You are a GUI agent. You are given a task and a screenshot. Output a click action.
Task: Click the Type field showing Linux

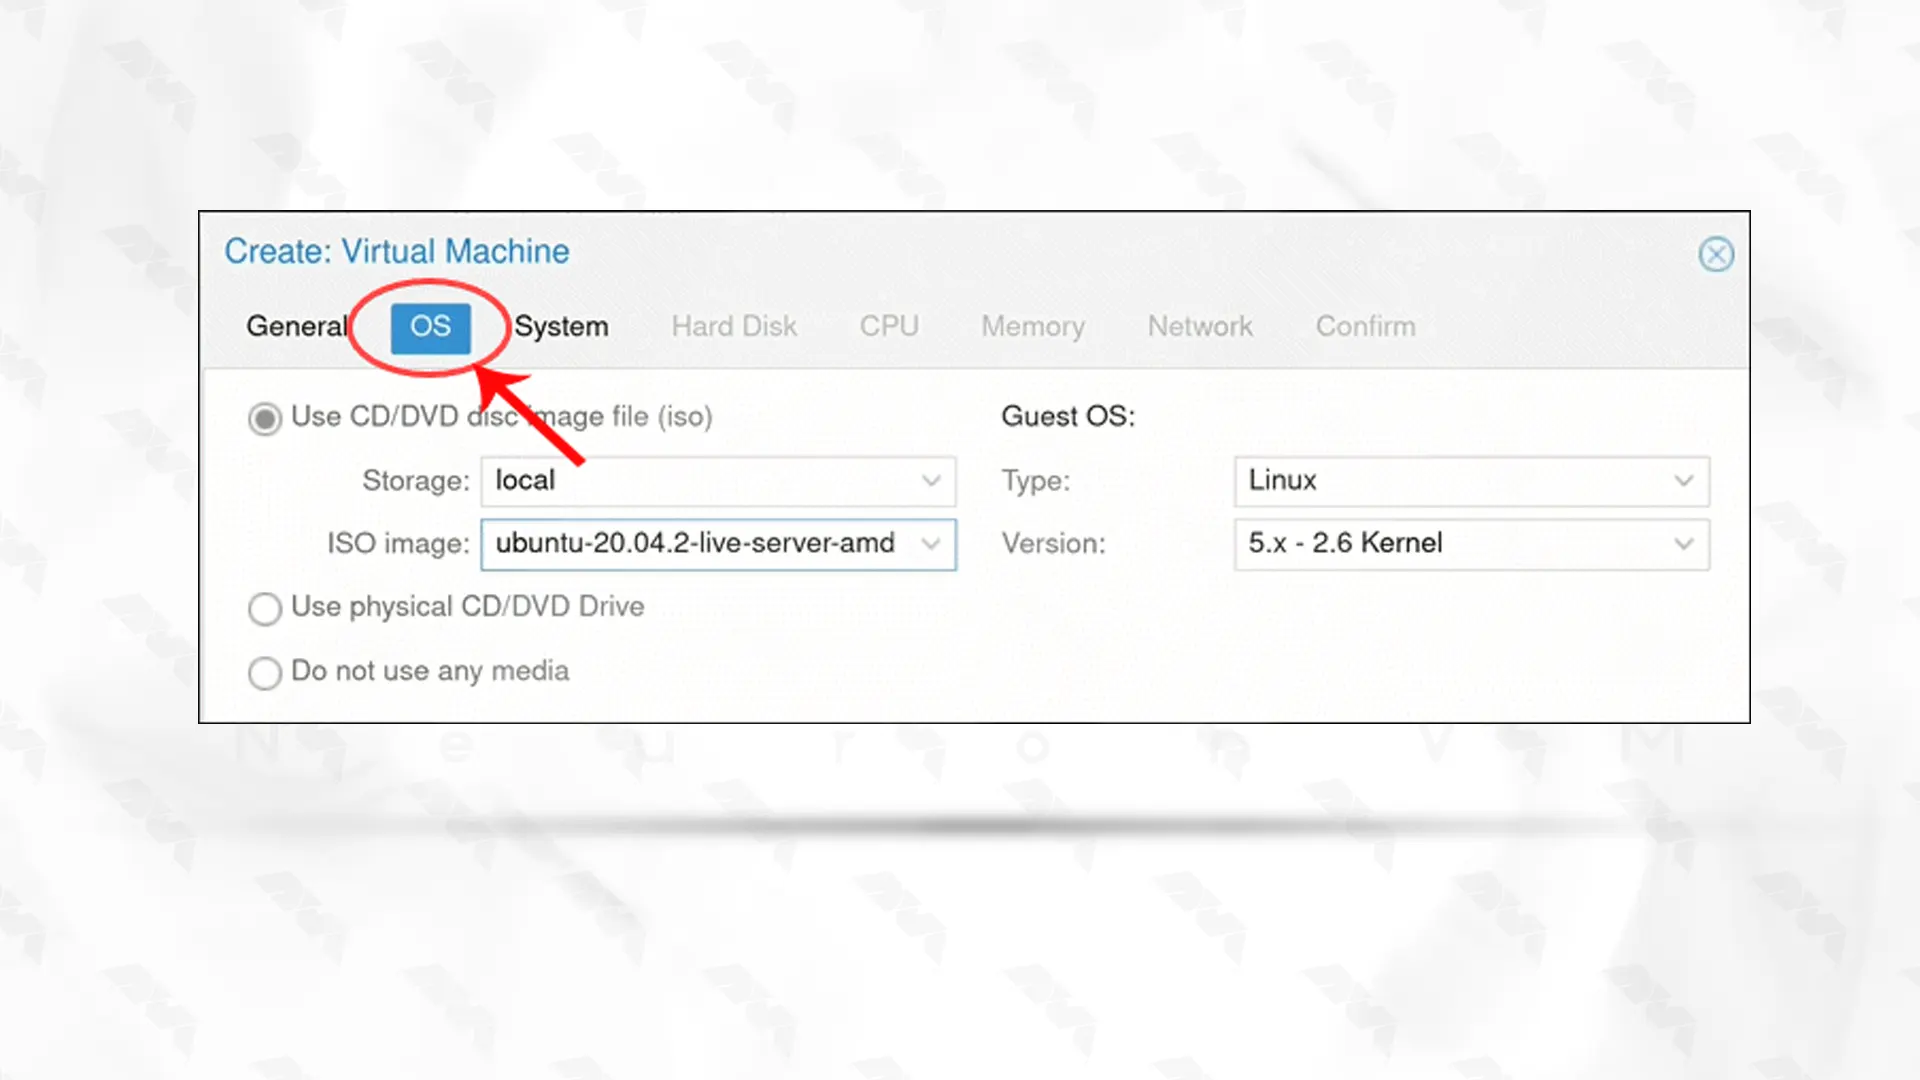[x=1472, y=481]
